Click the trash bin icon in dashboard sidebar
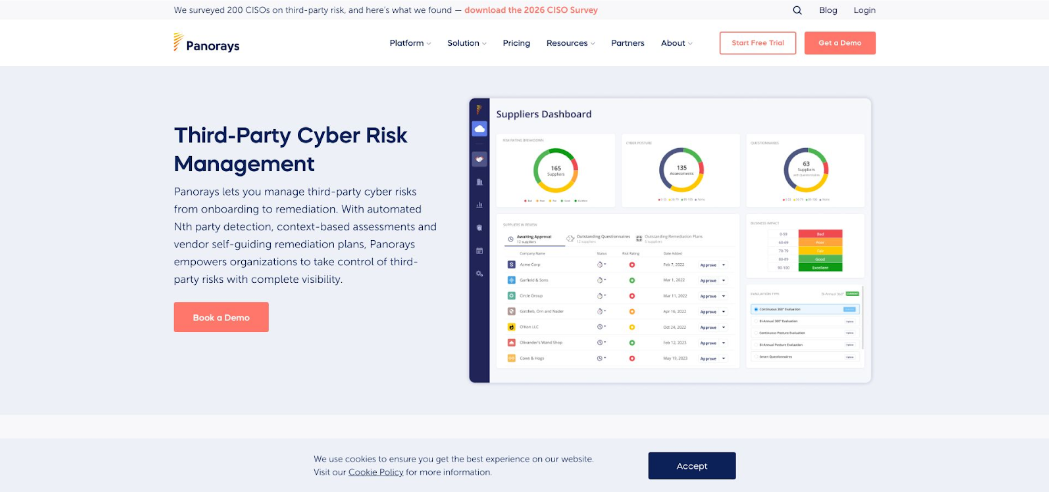1049x492 pixels. pos(479,228)
